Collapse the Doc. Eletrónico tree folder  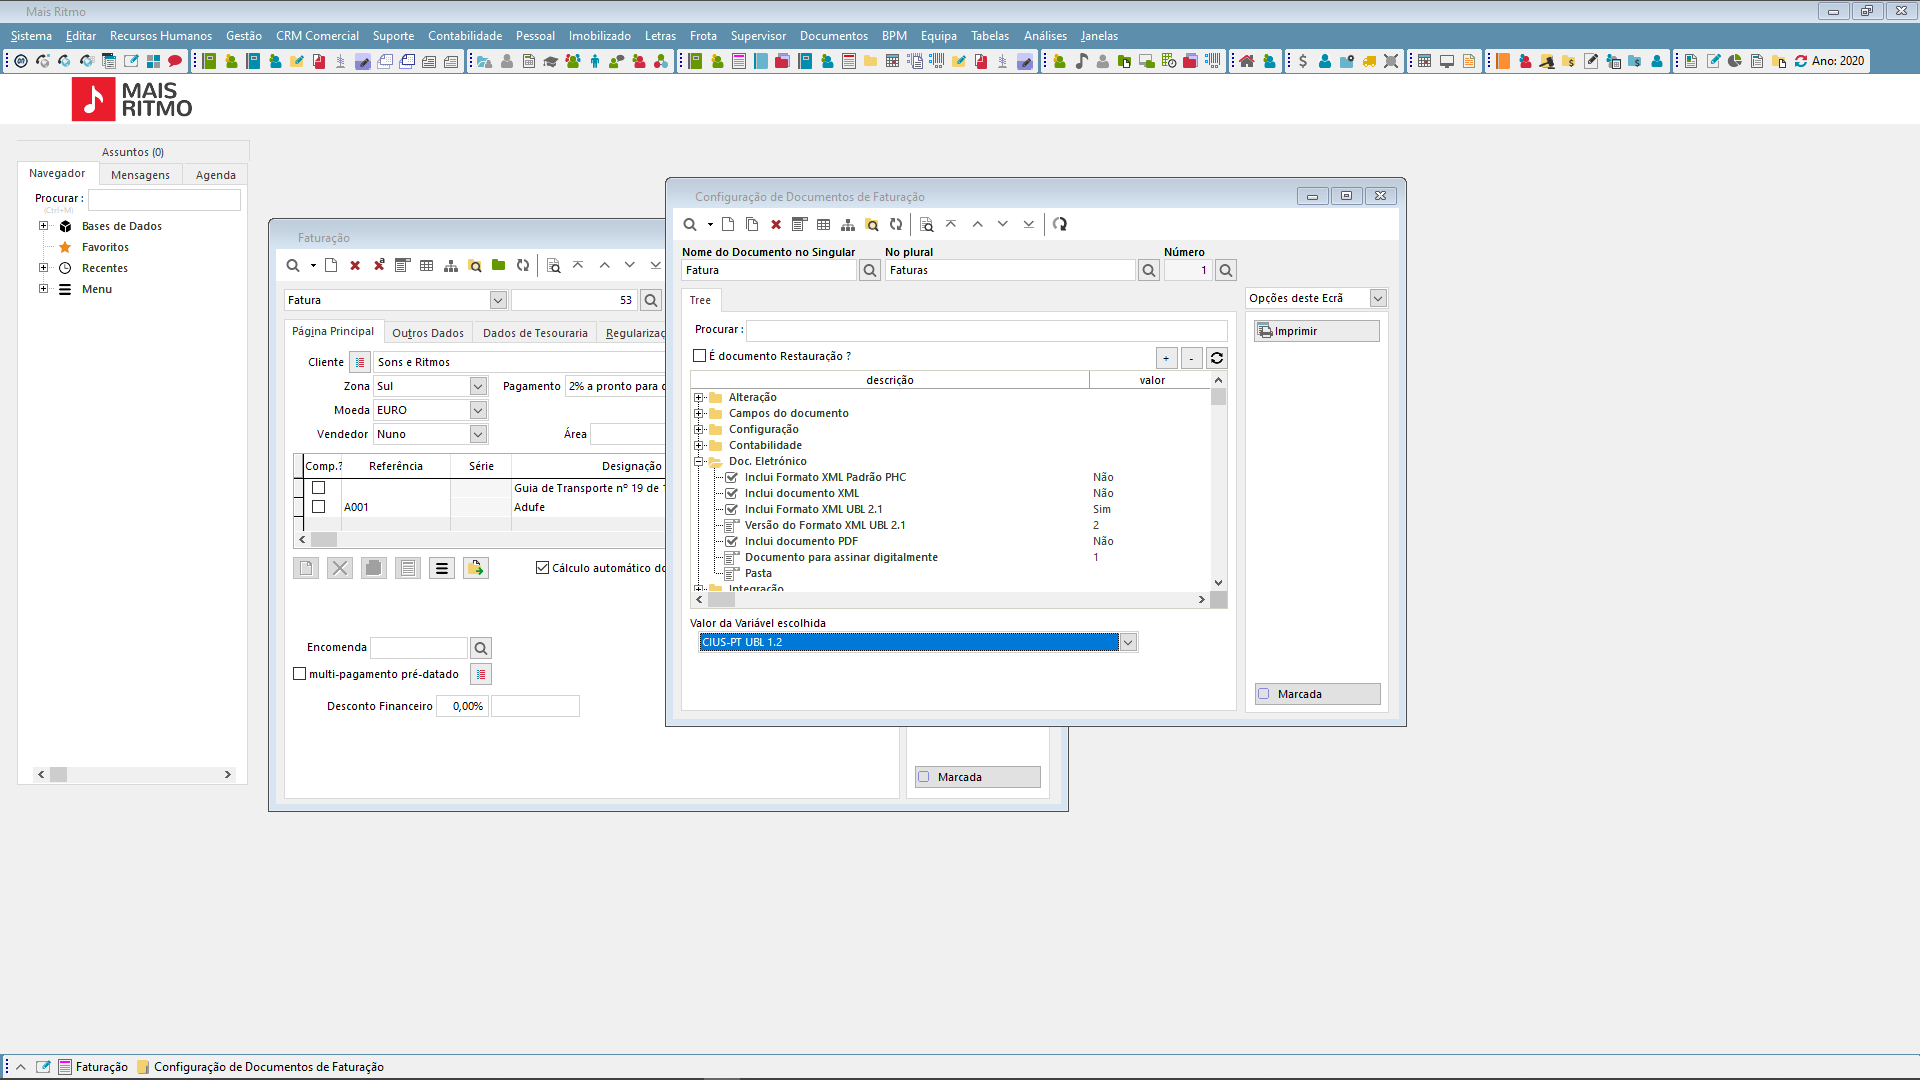pos(699,462)
